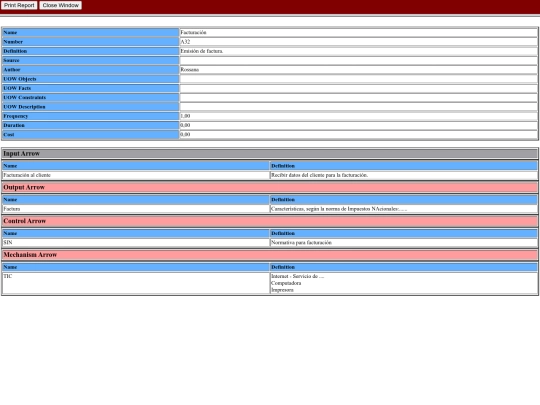Click the 'Input Arrow' section header
This screenshot has width=540, height=405.
click(x=270, y=154)
